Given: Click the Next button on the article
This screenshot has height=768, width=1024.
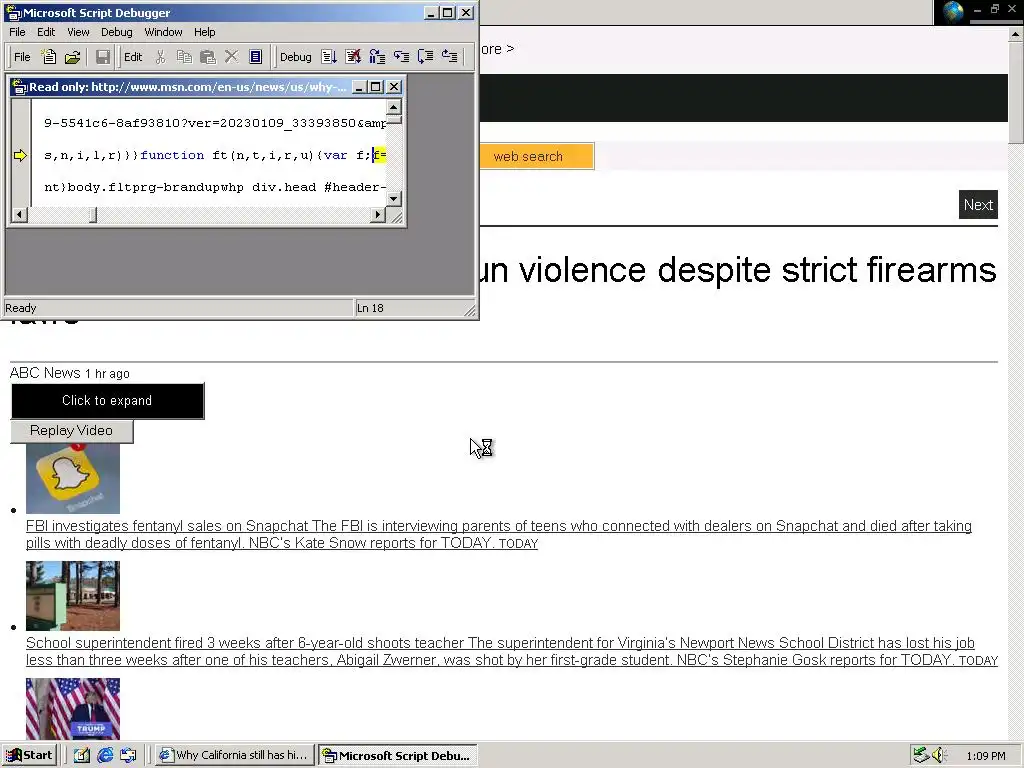Looking at the screenshot, I should tap(978, 204).
